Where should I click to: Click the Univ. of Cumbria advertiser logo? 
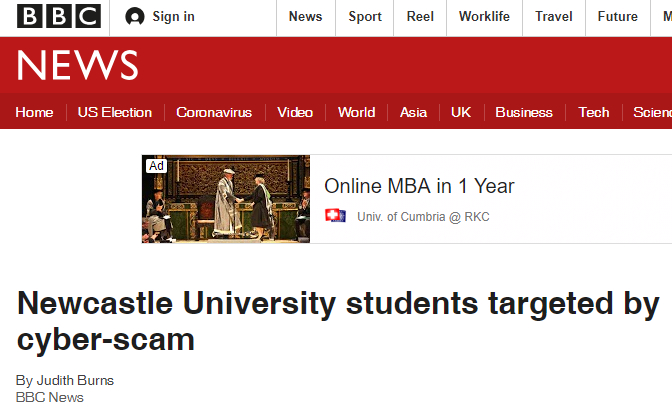click(335, 216)
